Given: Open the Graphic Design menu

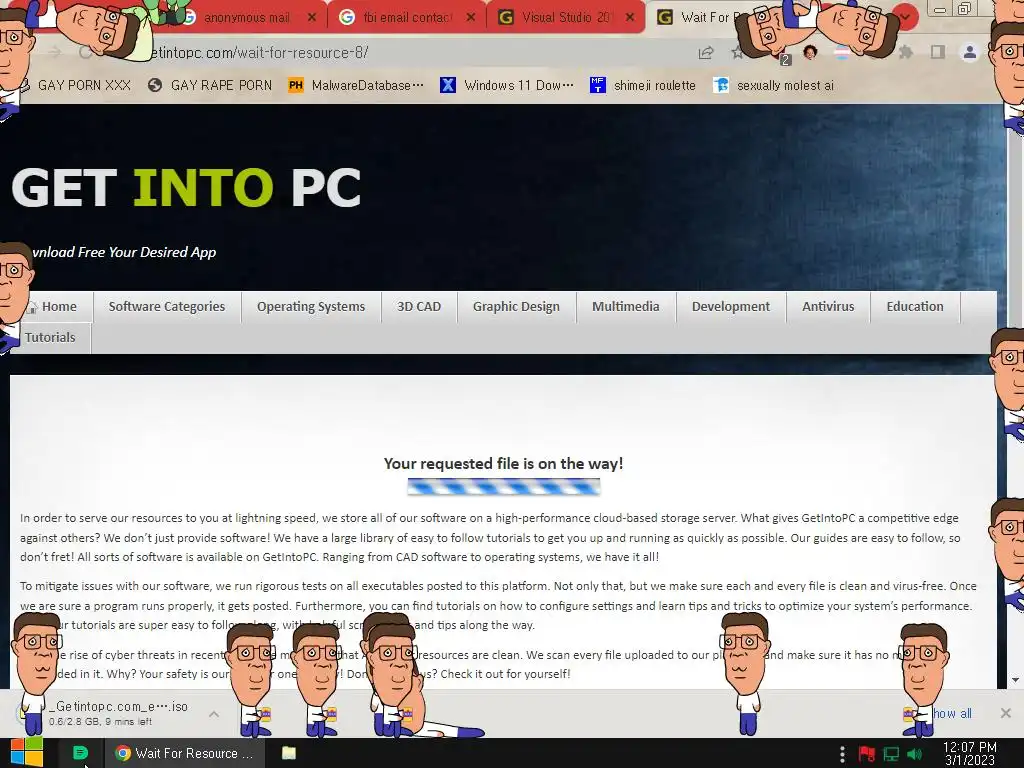Looking at the screenshot, I should (516, 306).
